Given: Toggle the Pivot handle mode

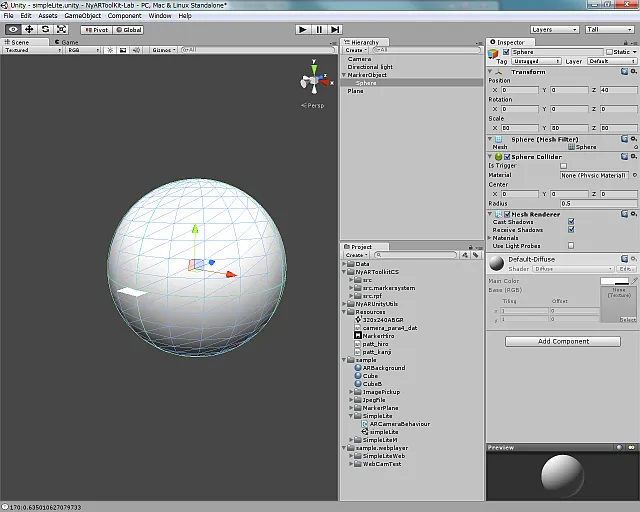Looking at the screenshot, I should tap(97, 30).
